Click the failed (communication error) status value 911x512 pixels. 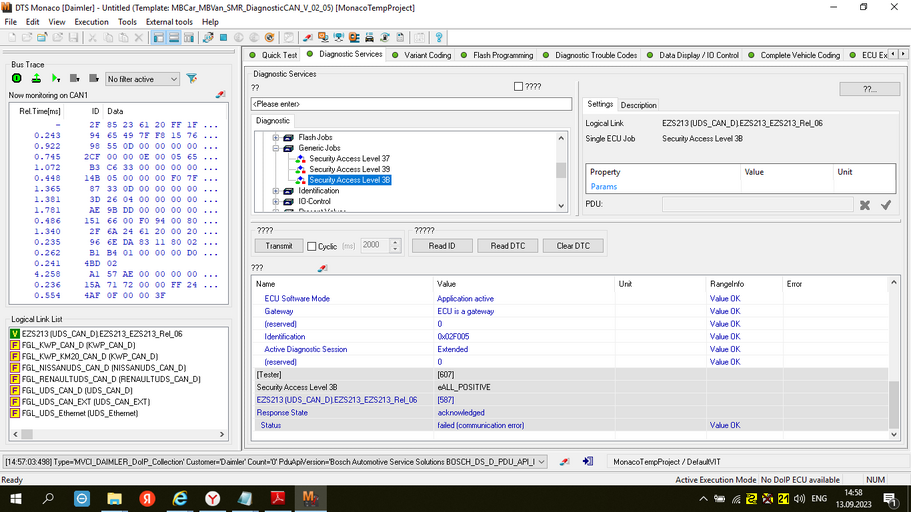480,425
